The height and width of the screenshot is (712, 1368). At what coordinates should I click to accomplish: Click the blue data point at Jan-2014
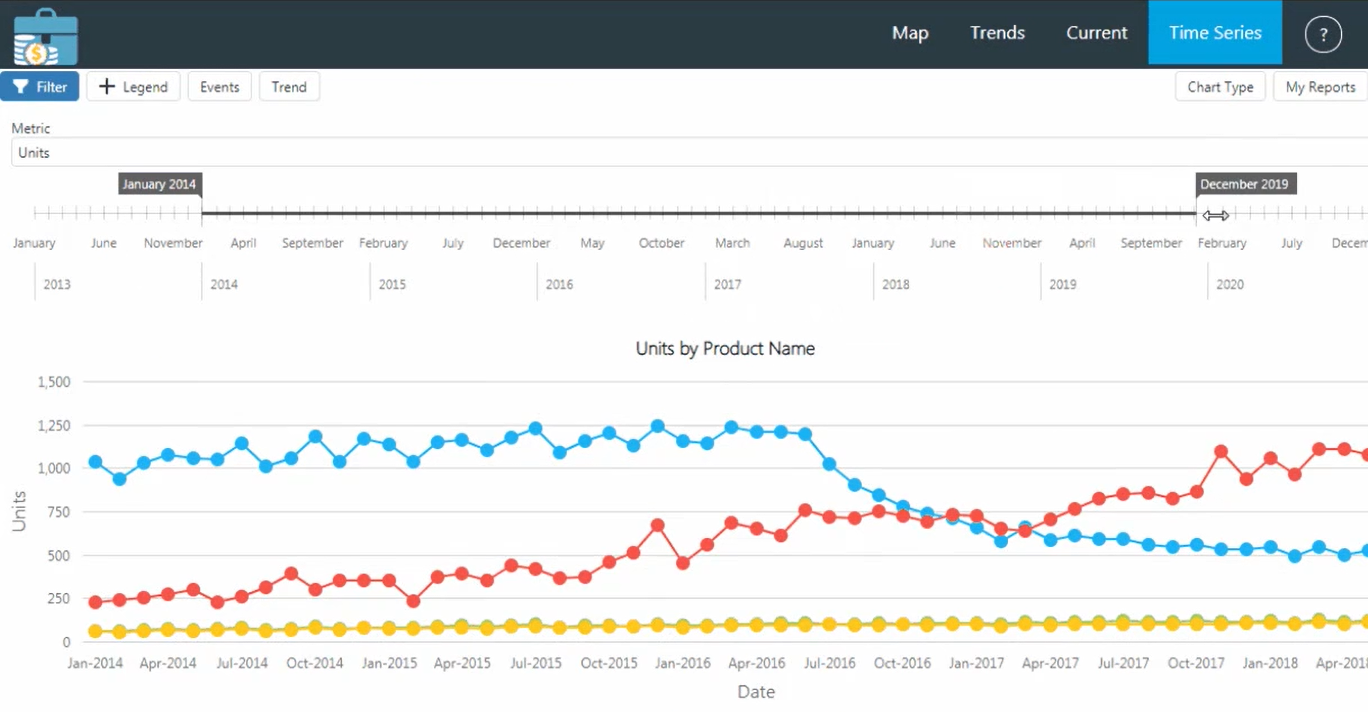coord(95,462)
